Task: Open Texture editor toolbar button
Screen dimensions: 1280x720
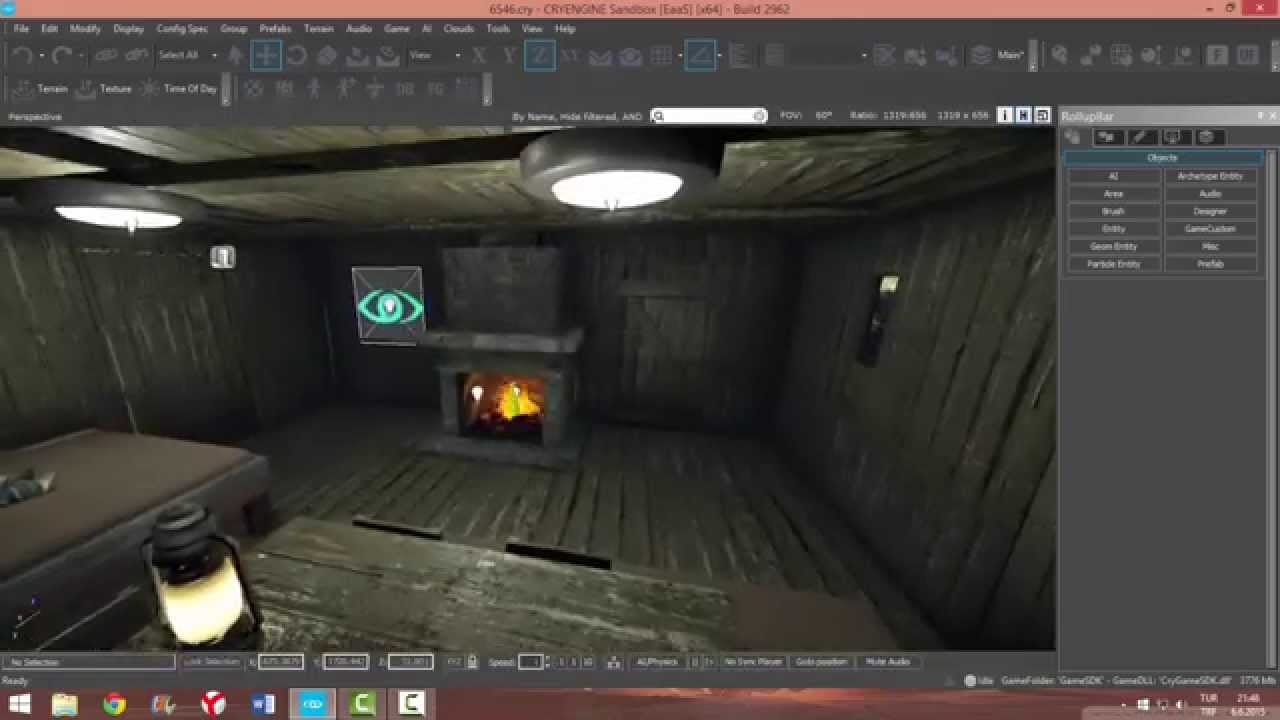Action: pos(103,89)
